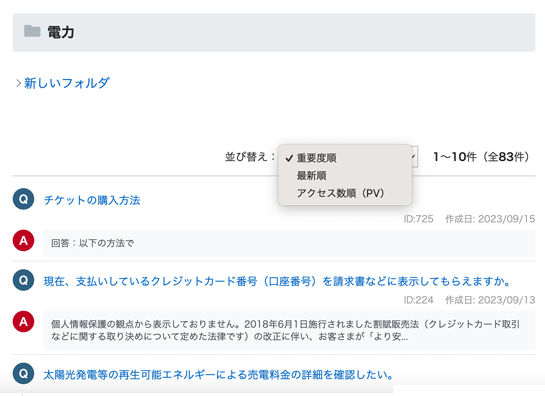The height and width of the screenshot is (396, 545).
Task: Click the 1〜10件（全83件） result count
Action: coord(481,157)
